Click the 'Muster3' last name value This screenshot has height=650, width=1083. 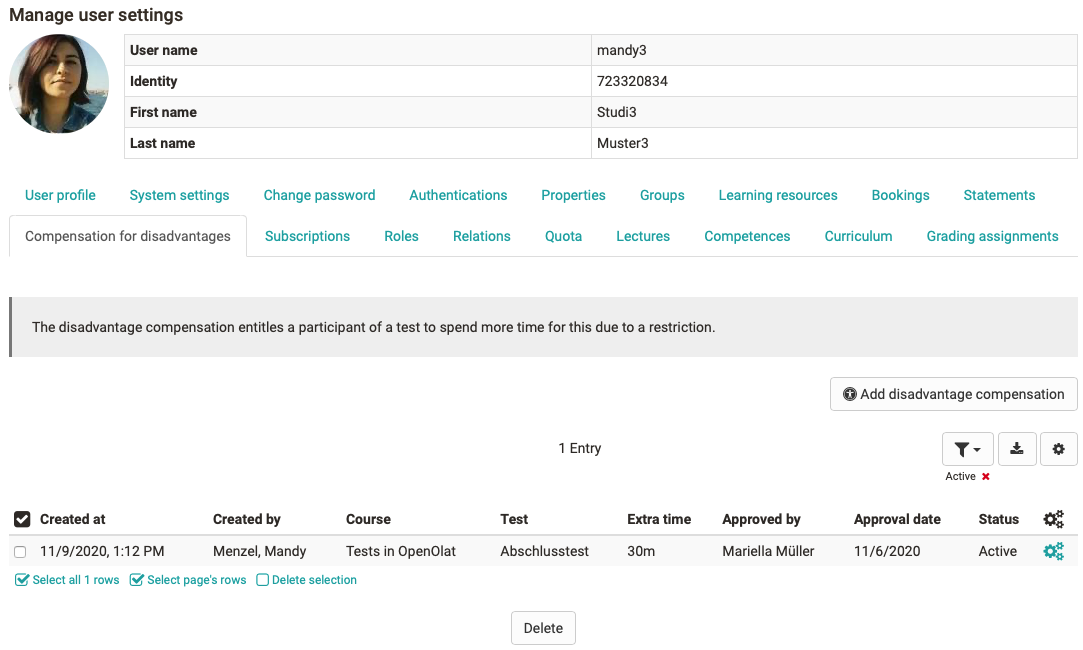(622, 144)
